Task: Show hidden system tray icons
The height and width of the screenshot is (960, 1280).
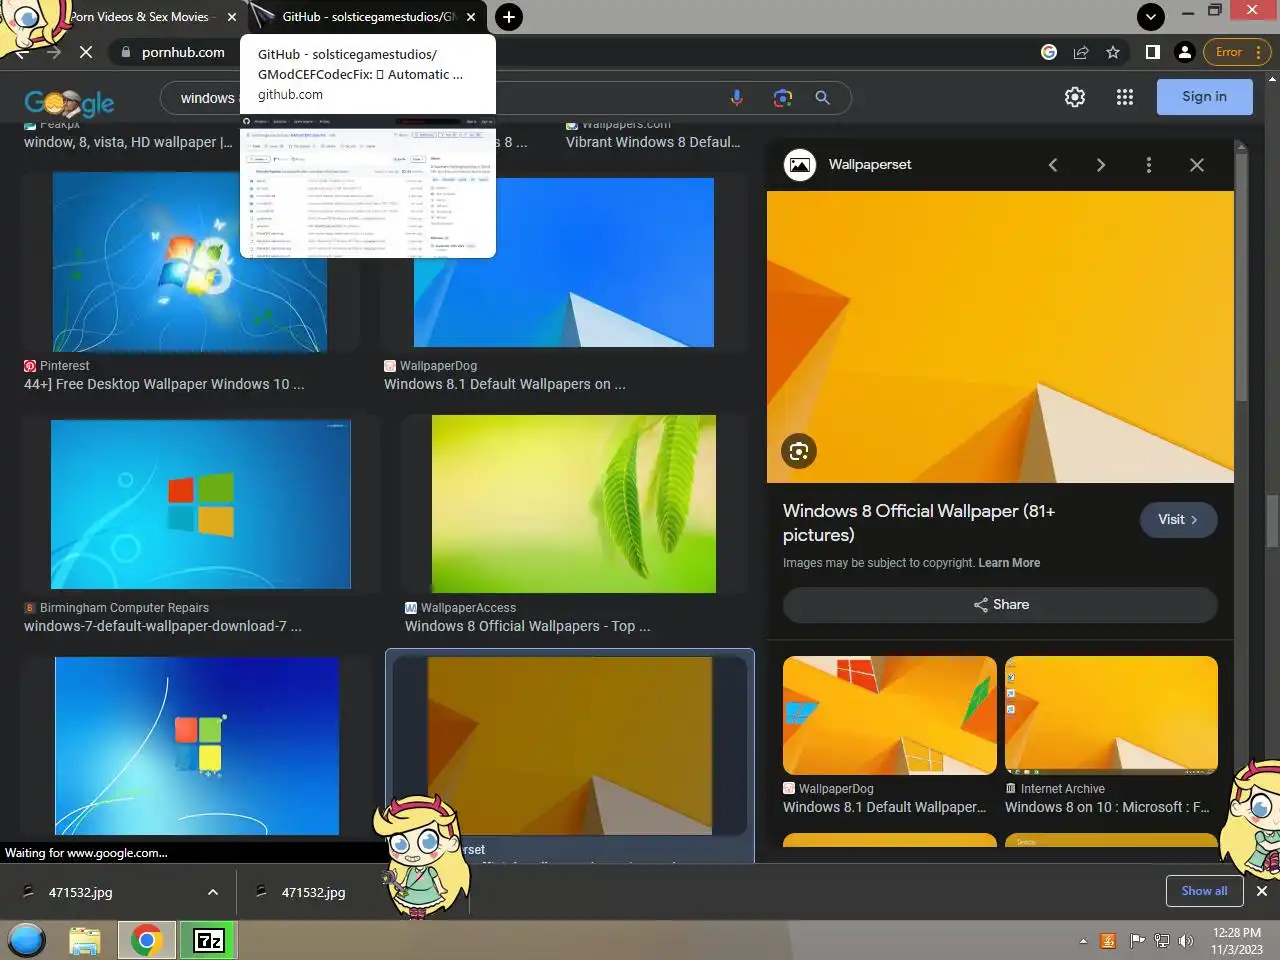Action: 1083,941
